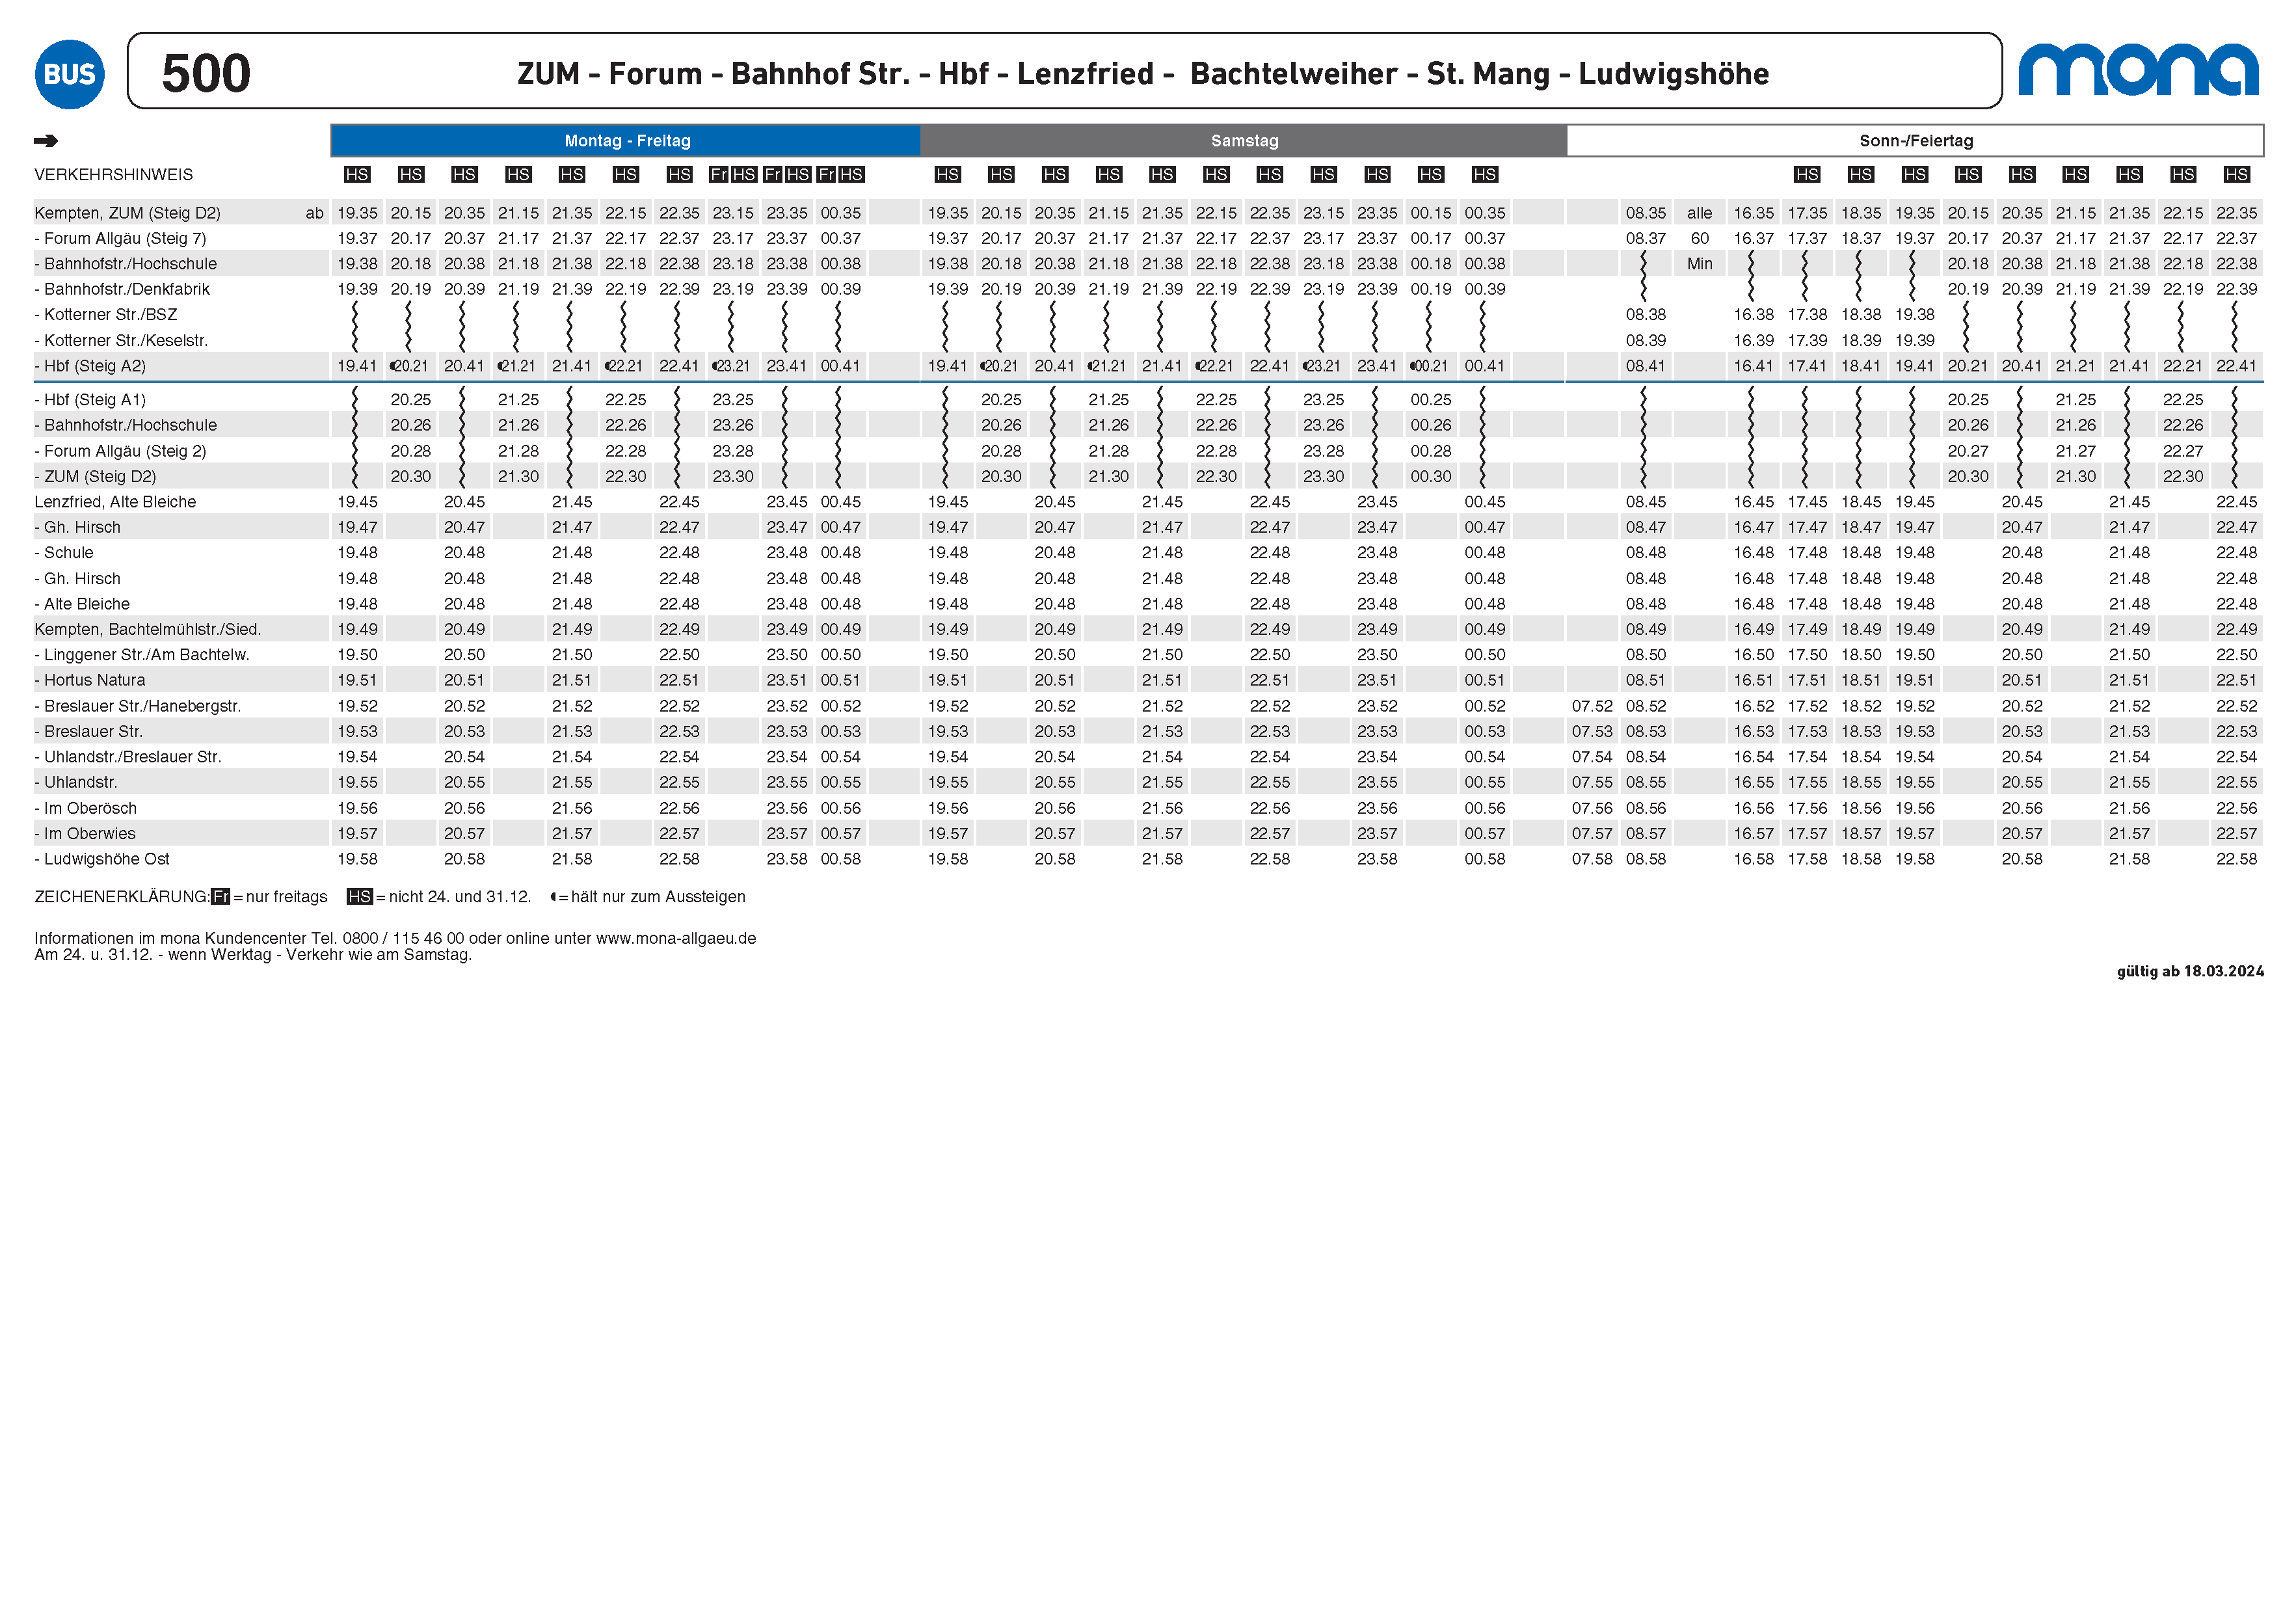This screenshot has height=1621, width=2296.
Task: Click the VERKEHRSHINWEIS label
Action: click(x=114, y=175)
